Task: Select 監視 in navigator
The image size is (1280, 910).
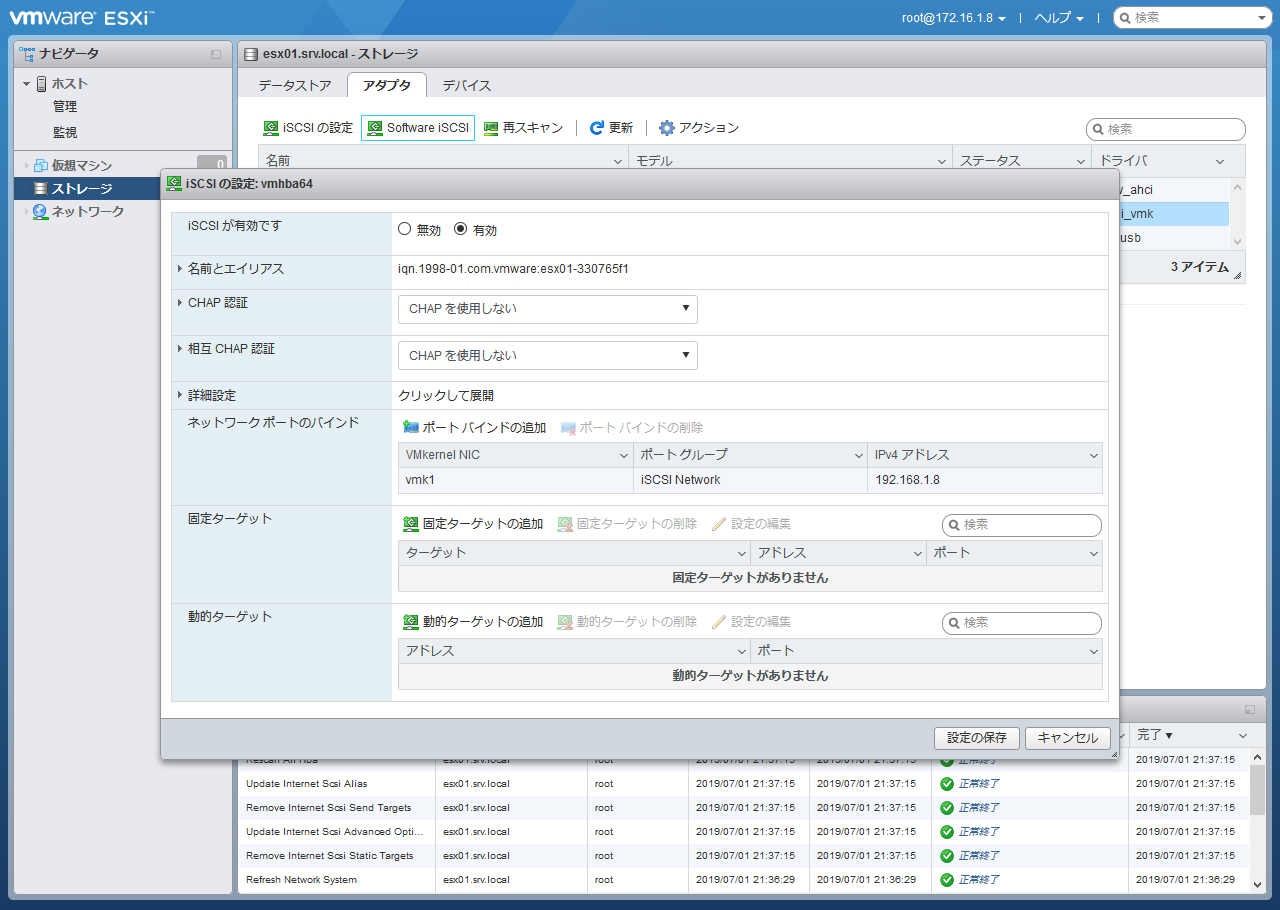Action: 65,132
